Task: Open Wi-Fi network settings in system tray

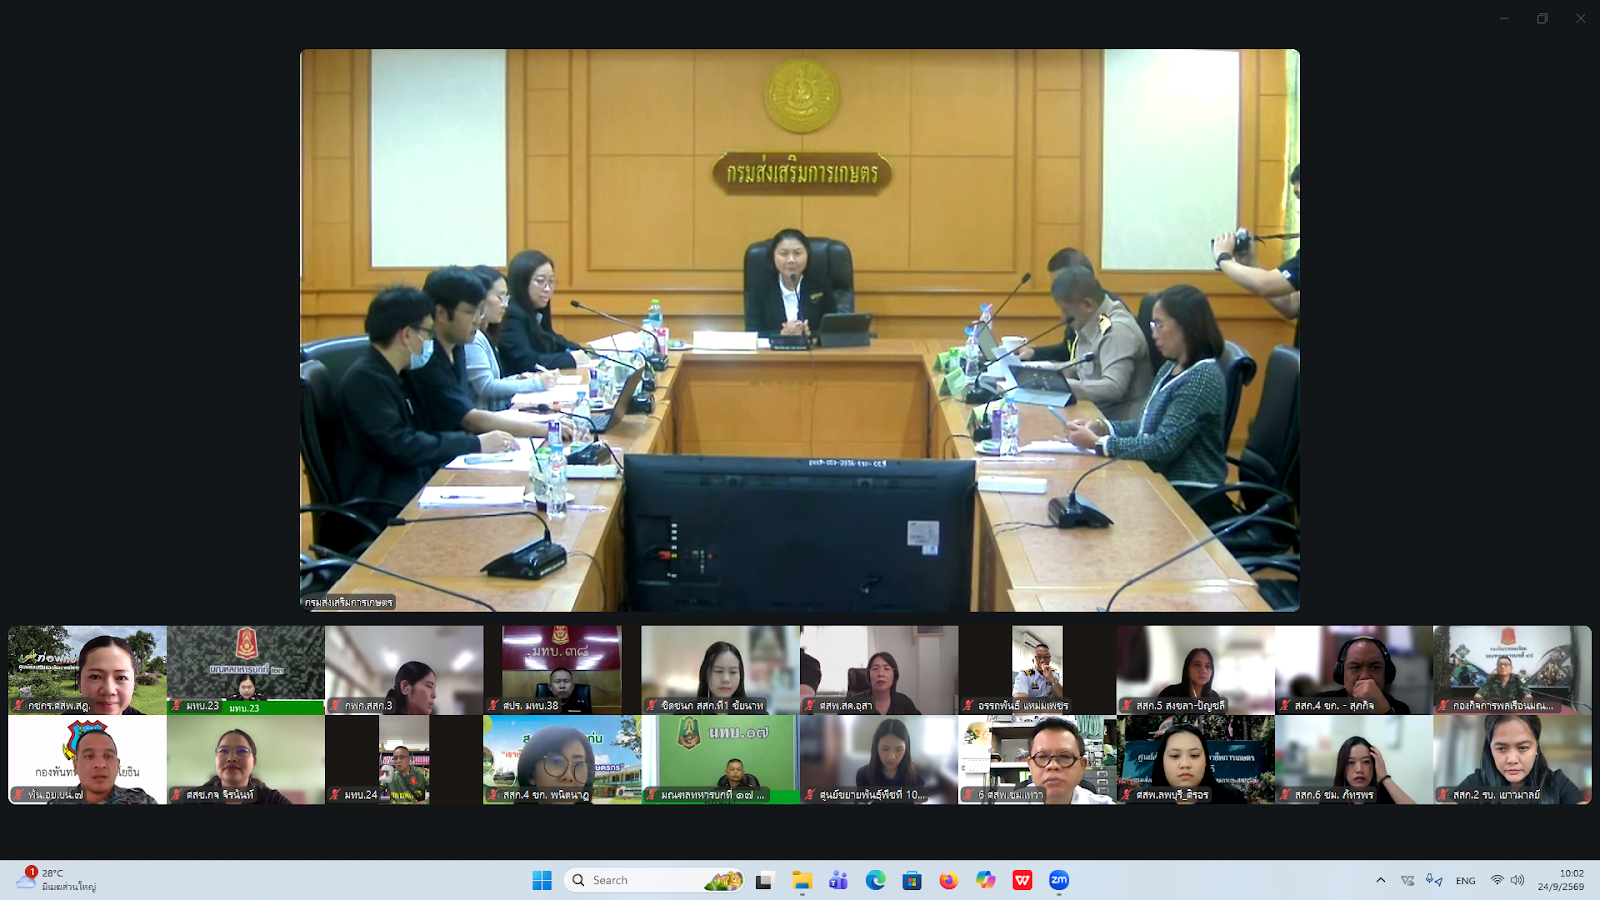Action: pyautogui.click(x=1497, y=880)
